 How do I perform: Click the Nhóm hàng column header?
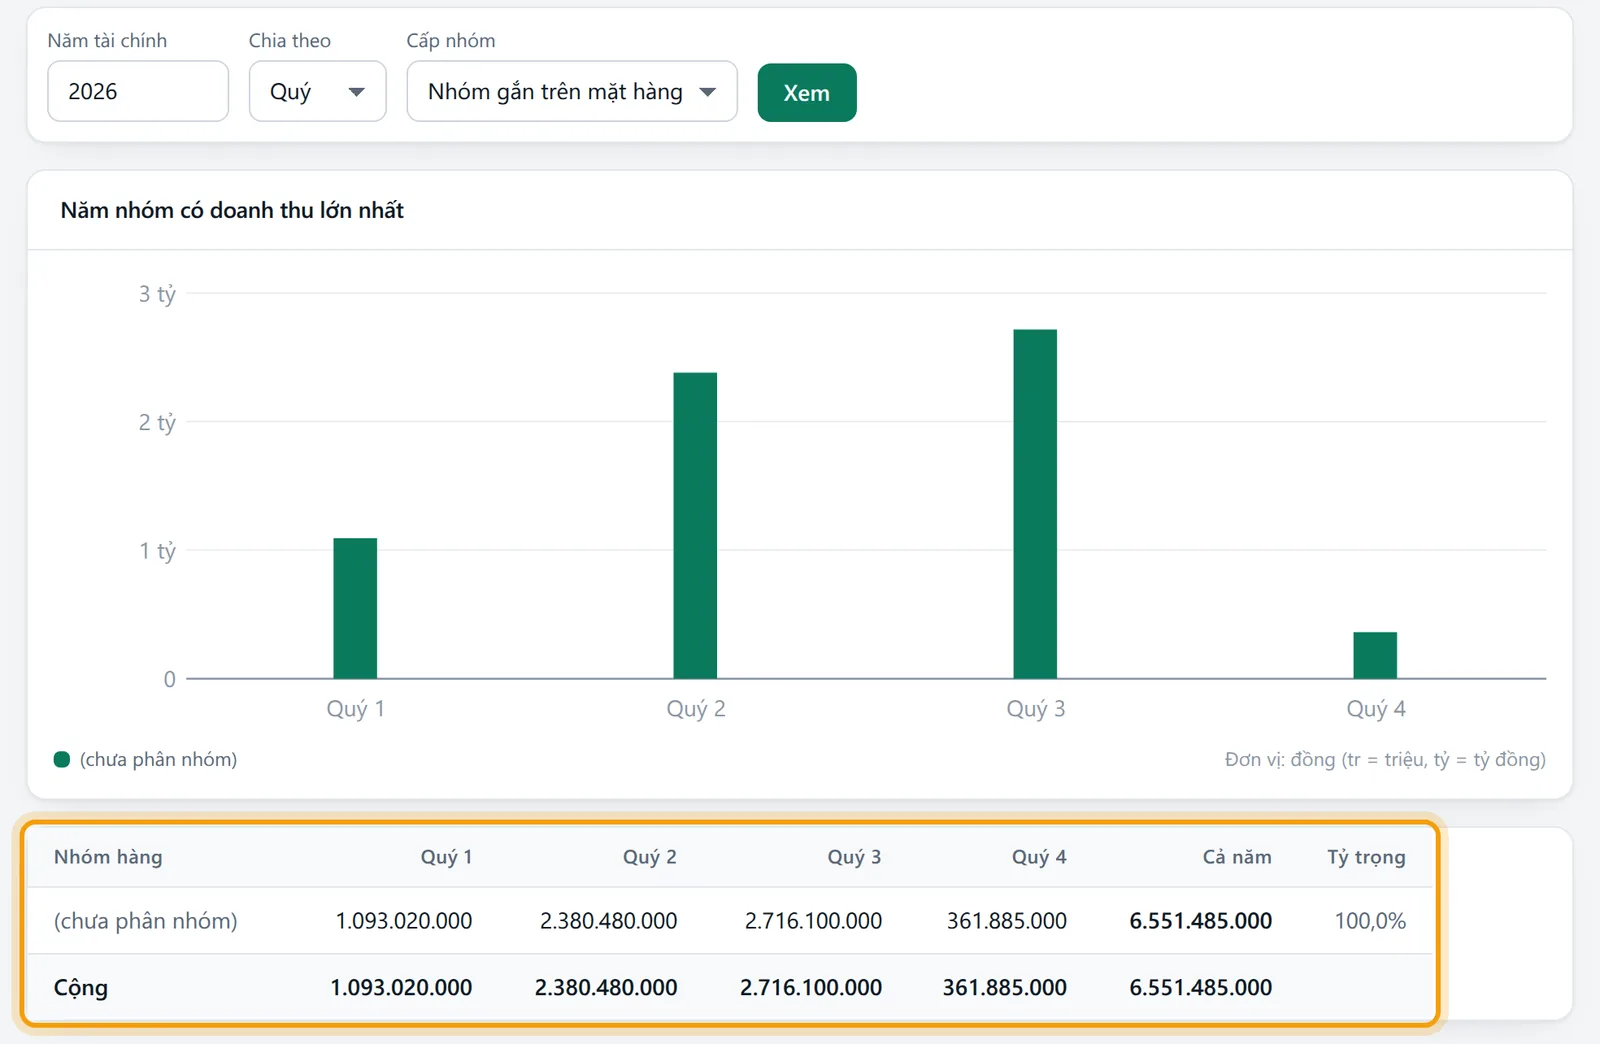108,857
